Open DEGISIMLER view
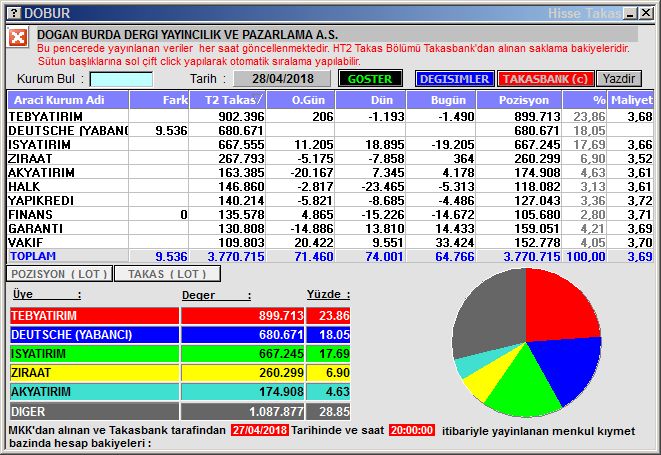The width and height of the screenshot is (661, 455). [x=454, y=79]
